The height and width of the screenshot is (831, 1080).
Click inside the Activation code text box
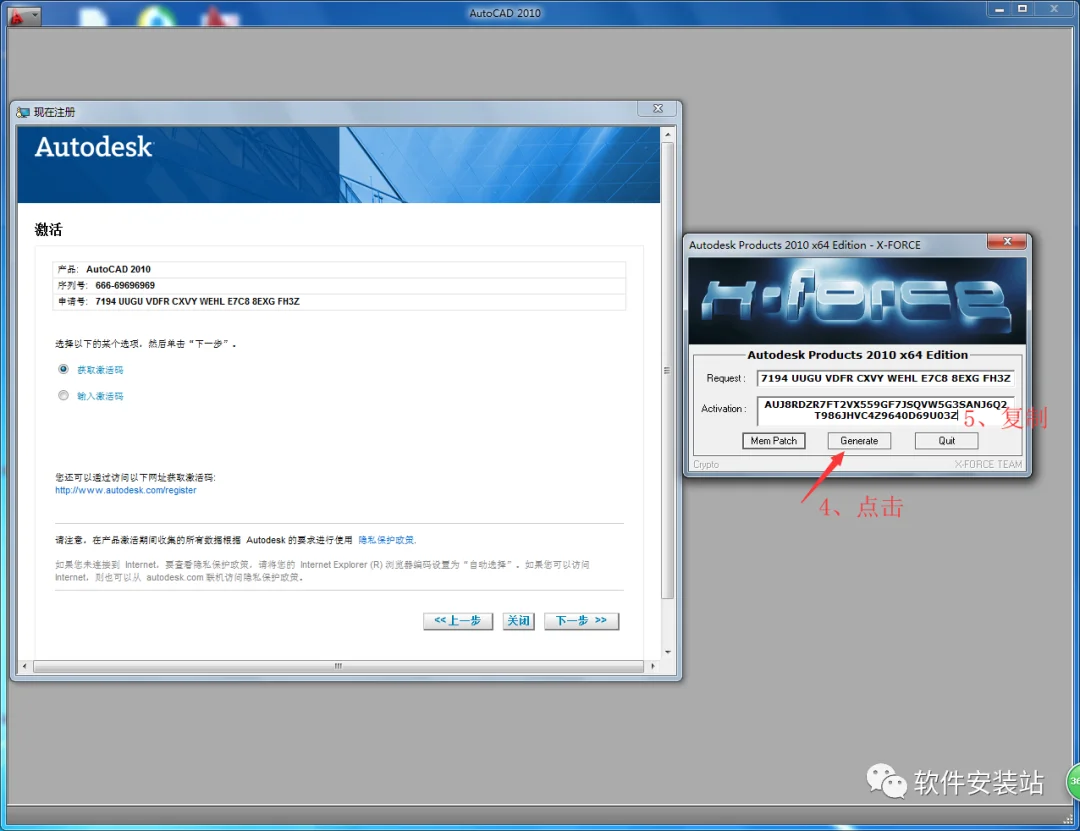coord(886,410)
